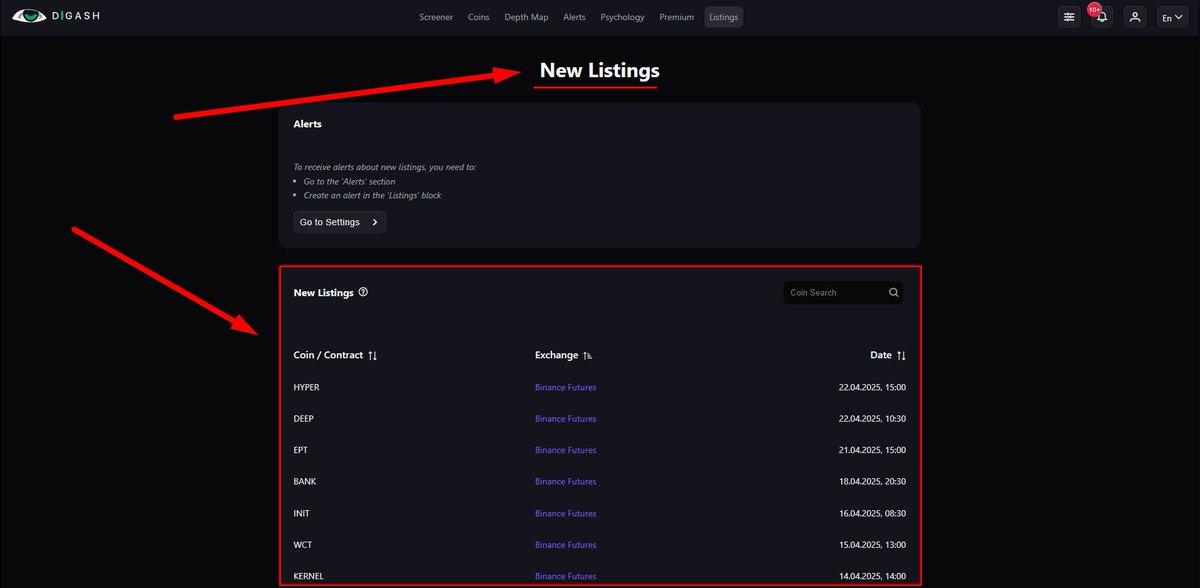Click the date 22.04.2025, 15:00

pos(872,387)
